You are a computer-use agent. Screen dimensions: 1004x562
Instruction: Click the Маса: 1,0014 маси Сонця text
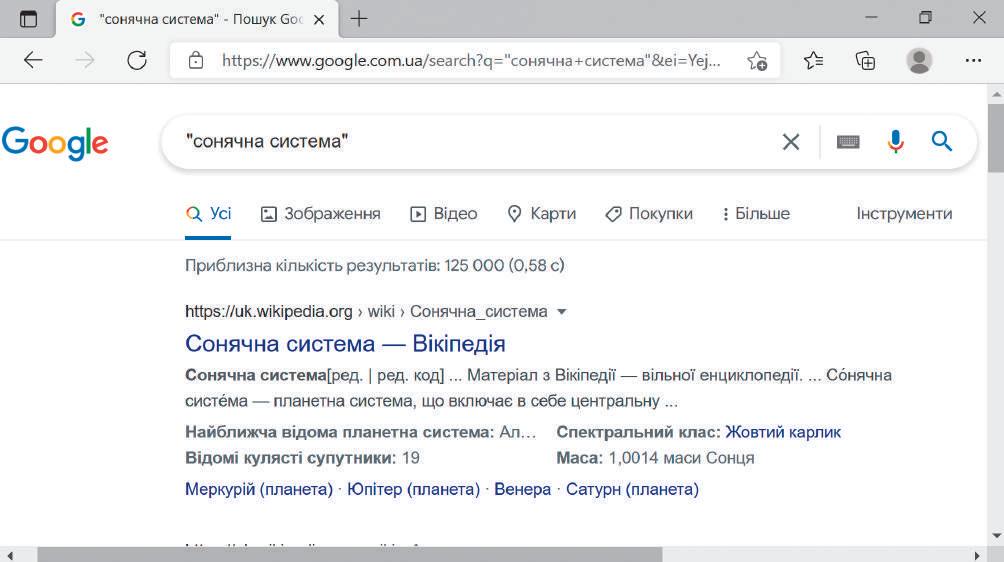(655, 458)
